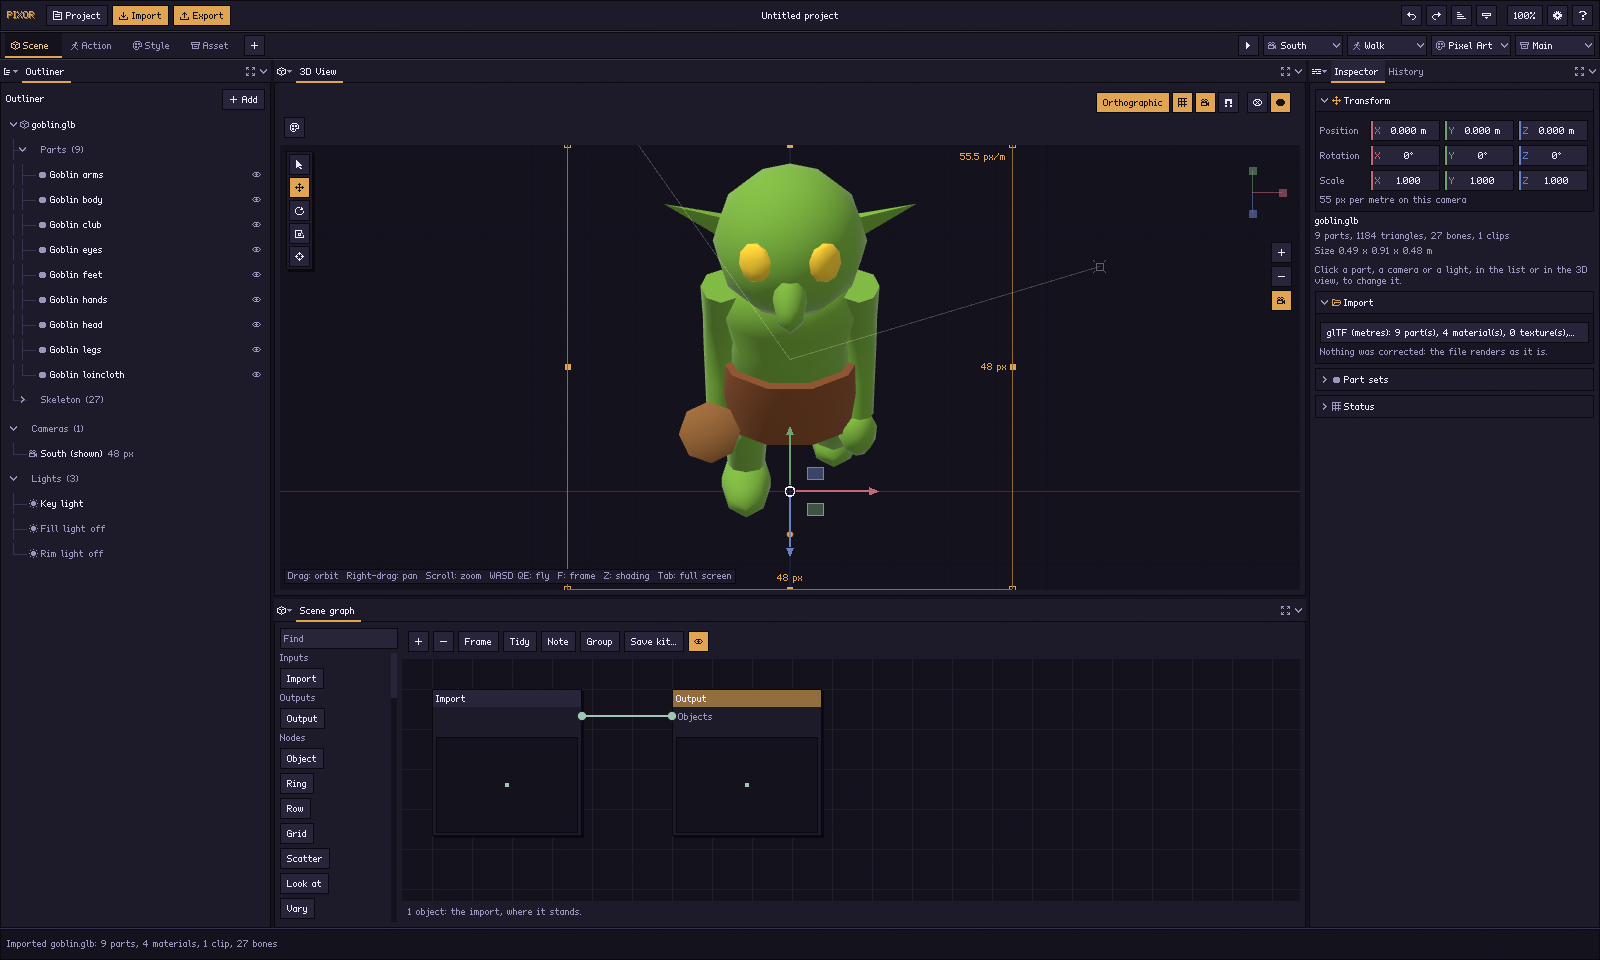
Task: Hide the Goblin arms part
Action: 256,175
